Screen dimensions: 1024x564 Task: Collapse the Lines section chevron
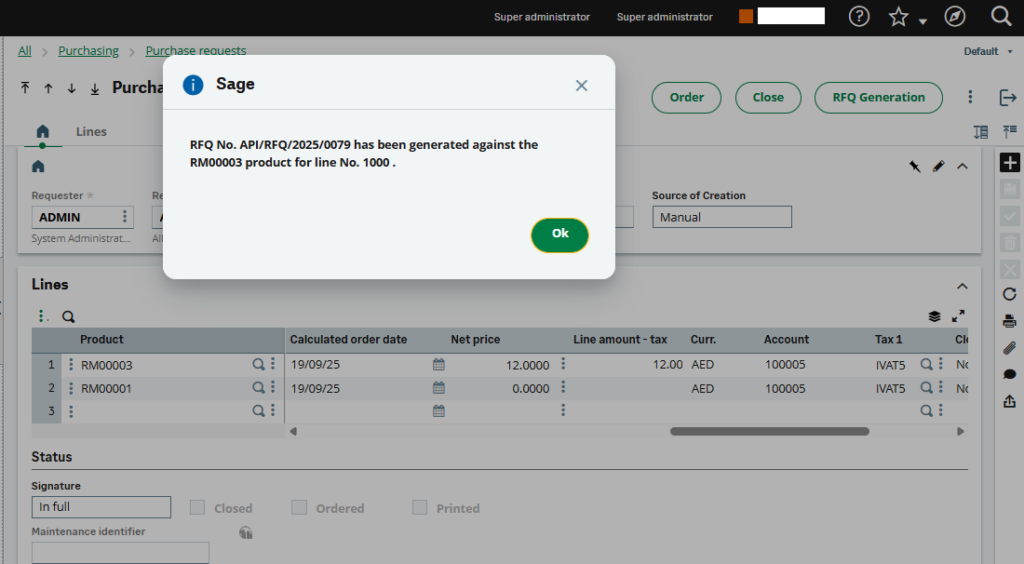[x=963, y=285]
